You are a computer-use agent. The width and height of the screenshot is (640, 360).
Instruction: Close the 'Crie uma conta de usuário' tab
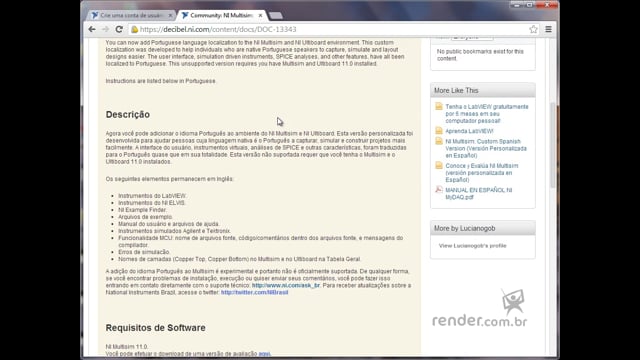[x=171, y=16]
